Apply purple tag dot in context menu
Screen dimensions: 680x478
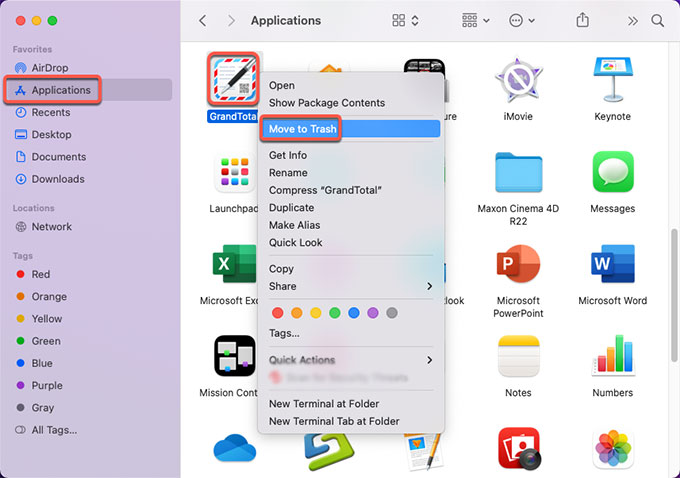coord(373,313)
